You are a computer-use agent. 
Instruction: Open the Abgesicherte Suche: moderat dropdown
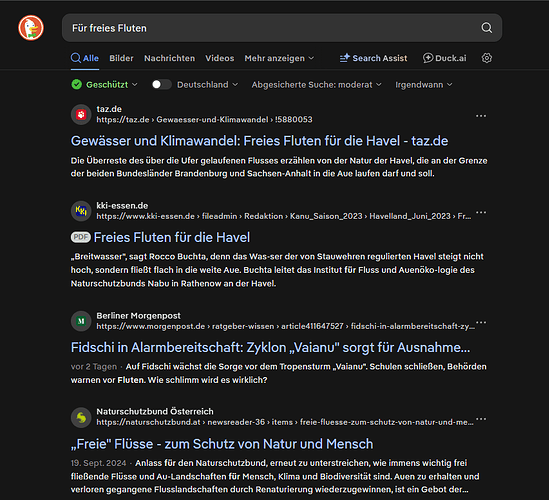(x=317, y=85)
